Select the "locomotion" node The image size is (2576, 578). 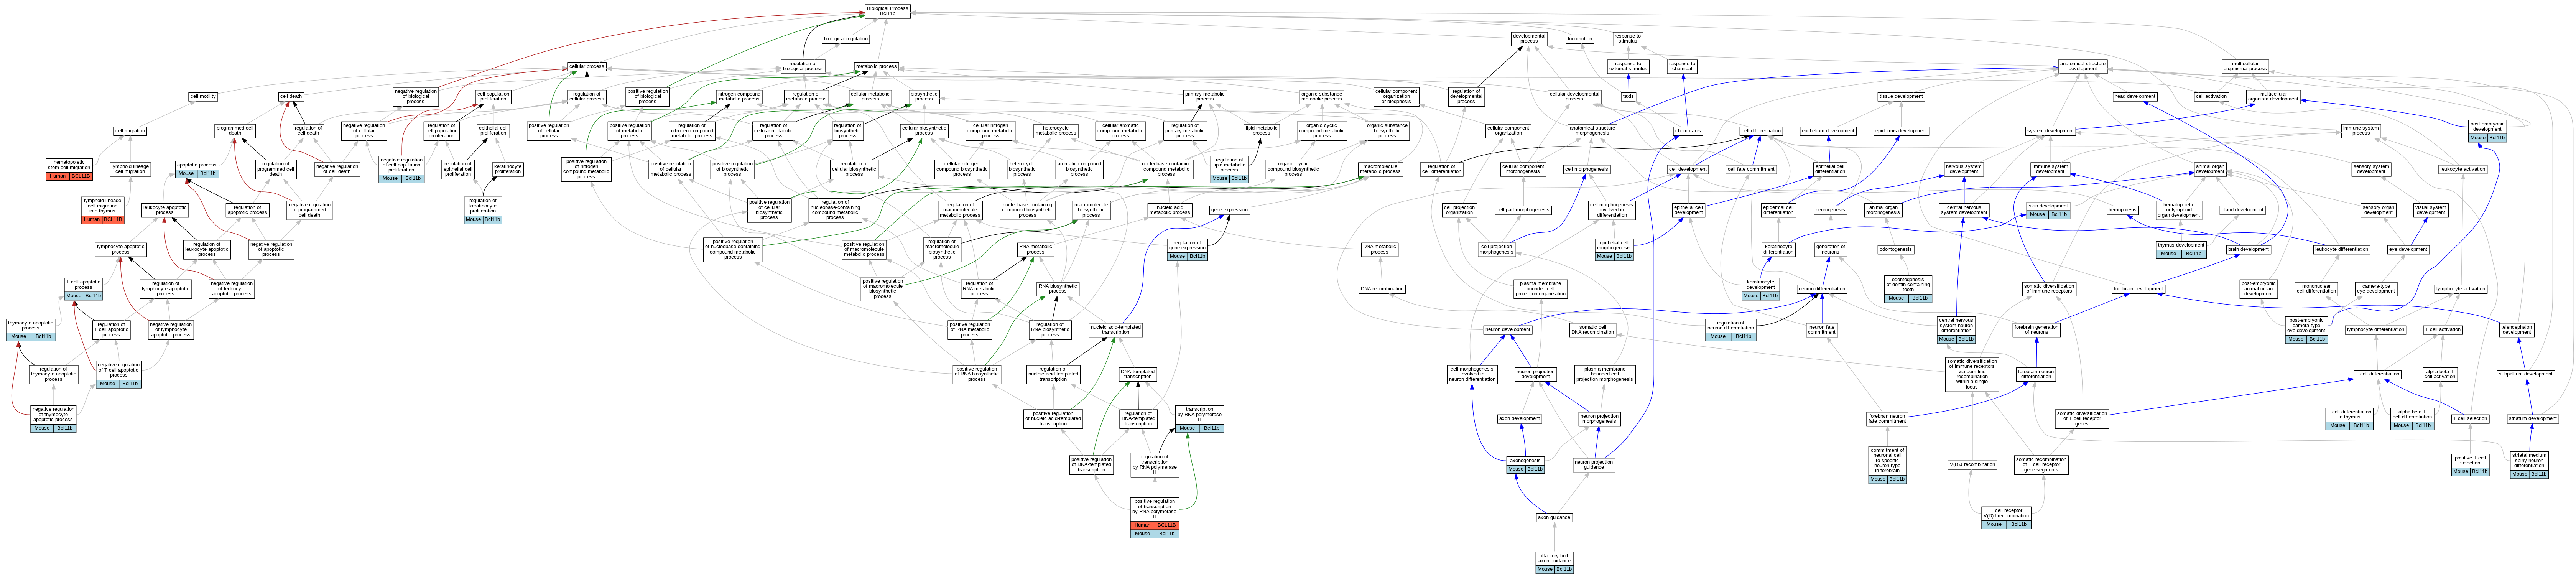click(x=1580, y=39)
